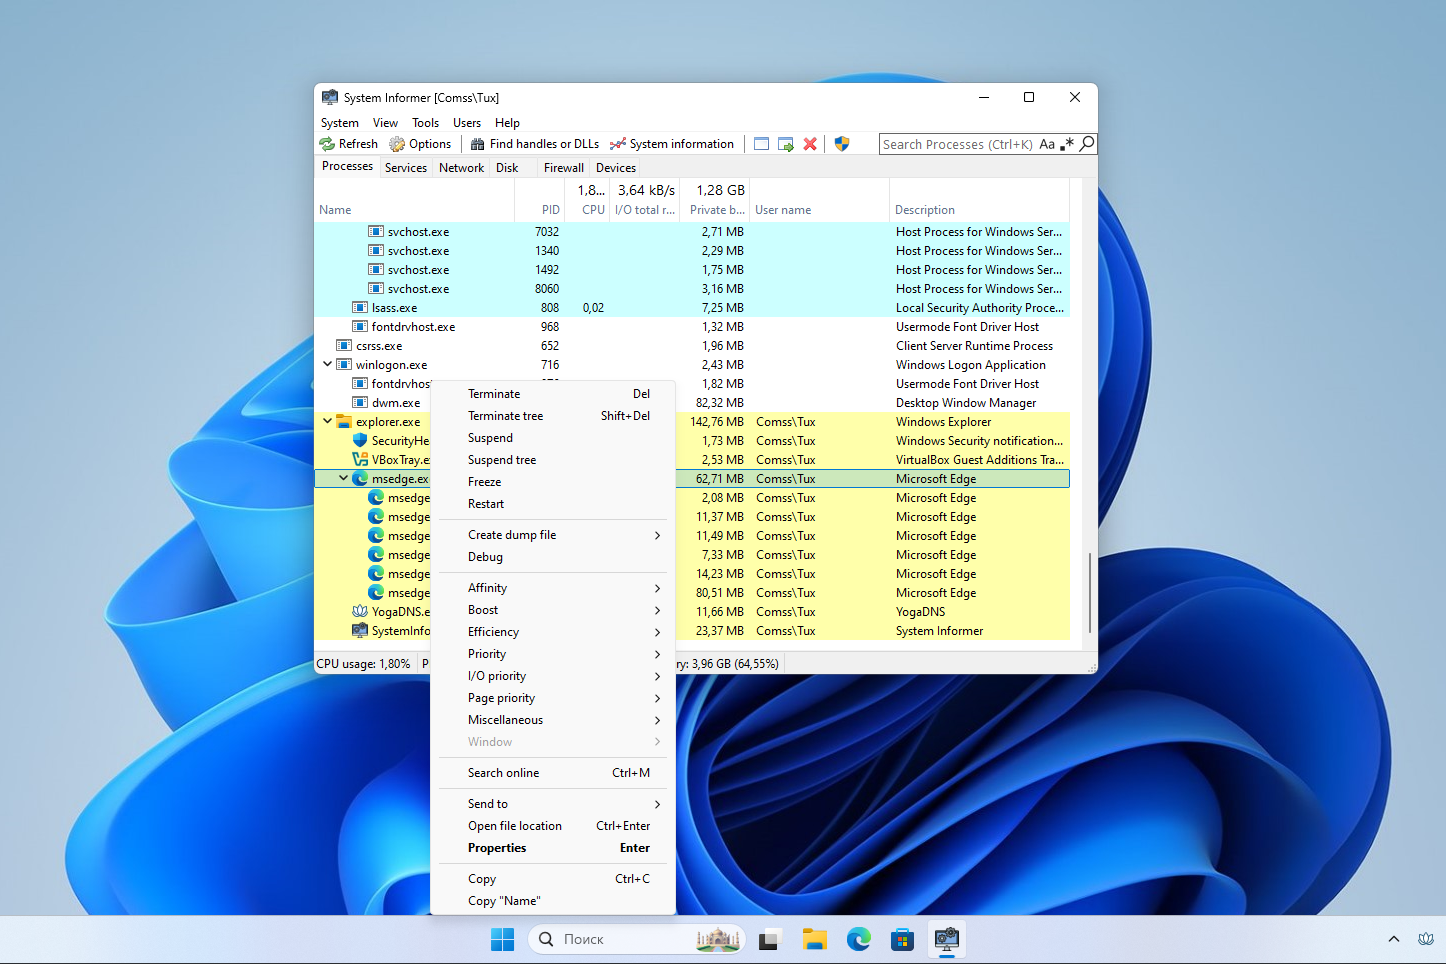Expand the Miscellaneous submenu
The height and width of the screenshot is (964, 1446).
point(553,720)
